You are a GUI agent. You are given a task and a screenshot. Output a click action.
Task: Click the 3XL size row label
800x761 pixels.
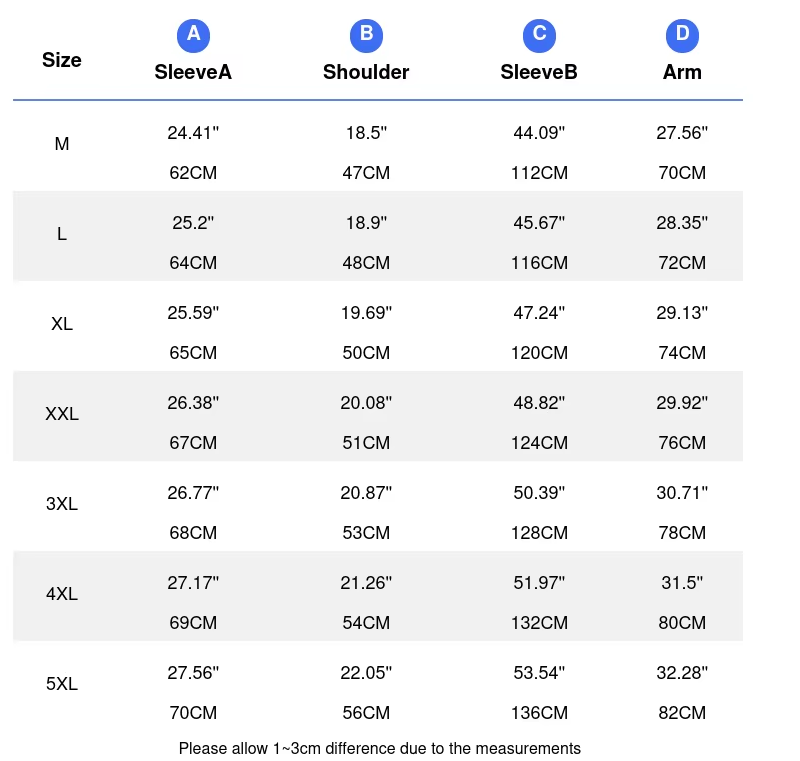[x=62, y=504]
